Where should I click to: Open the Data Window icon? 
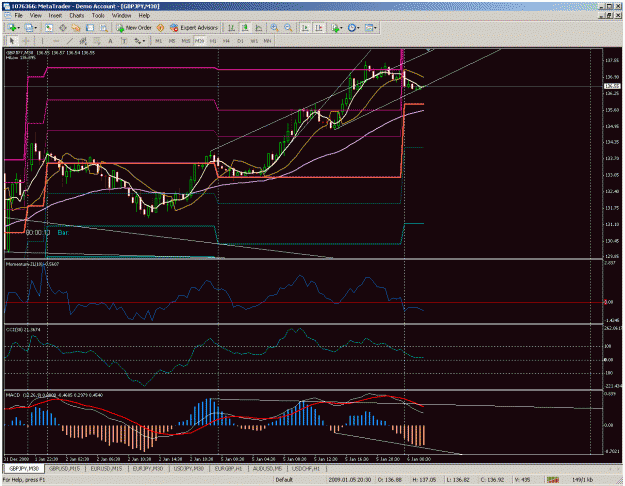tap(63, 28)
